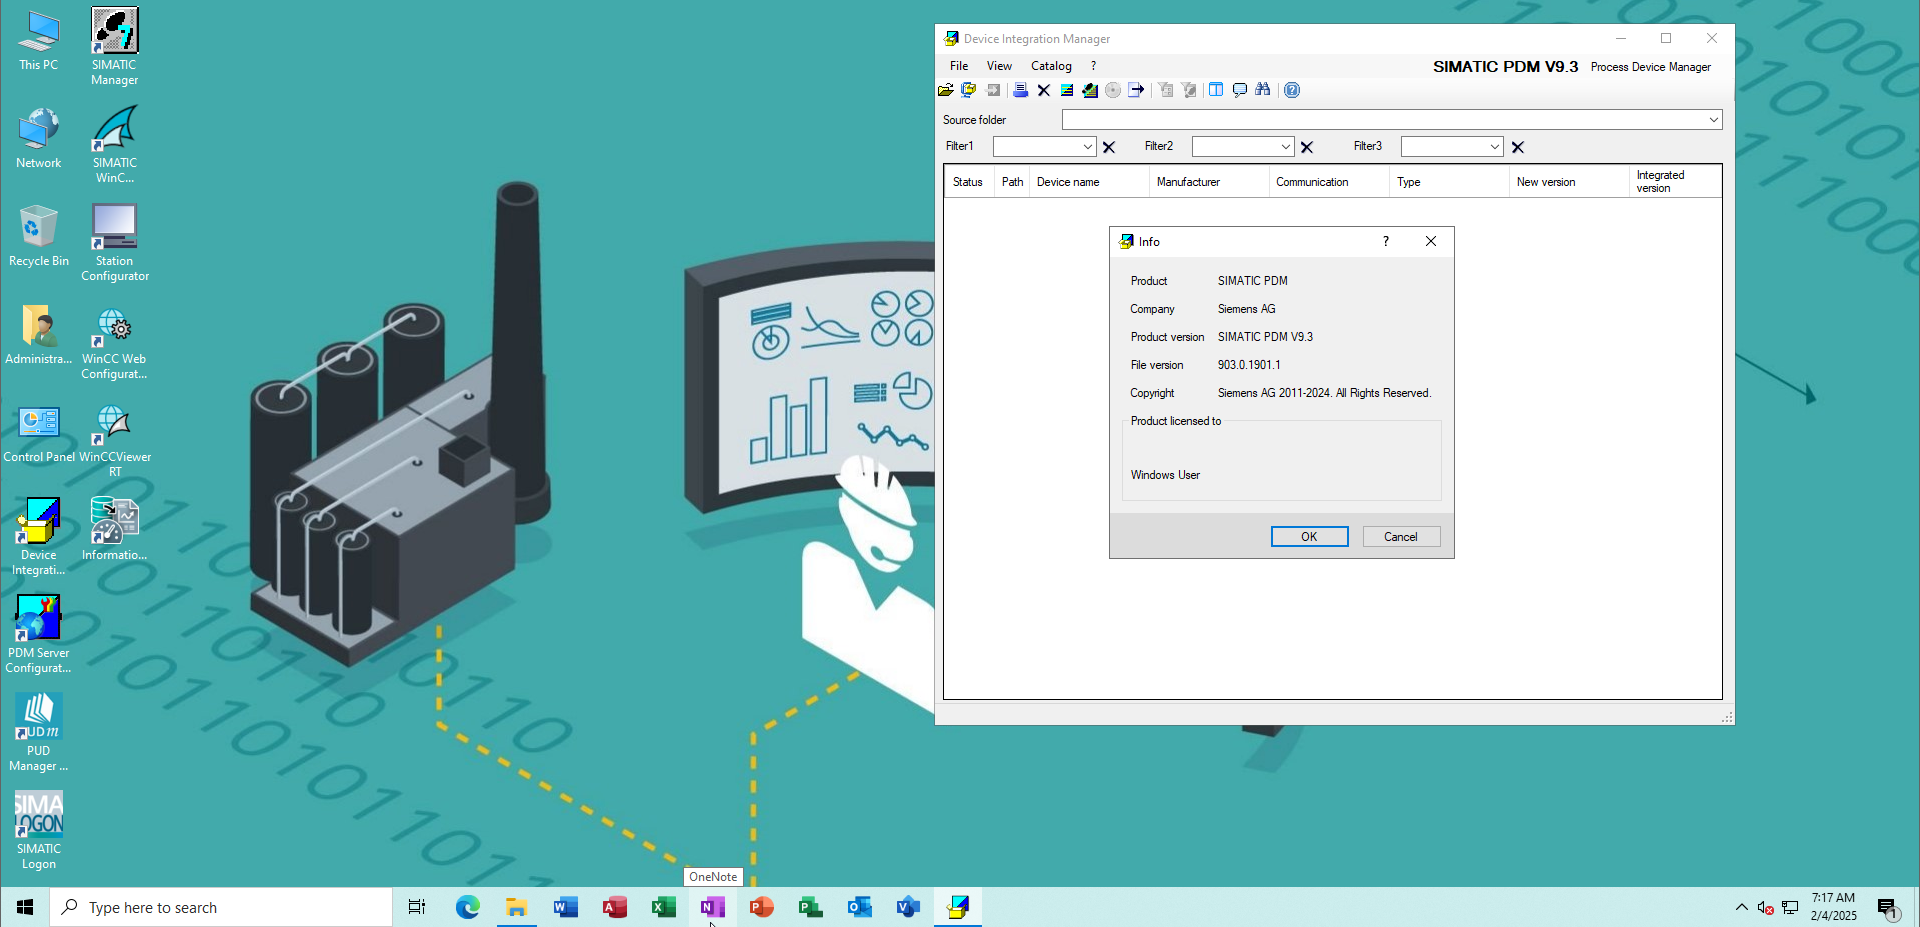Click the speech bubble toolbar icon

[x=1240, y=90]
